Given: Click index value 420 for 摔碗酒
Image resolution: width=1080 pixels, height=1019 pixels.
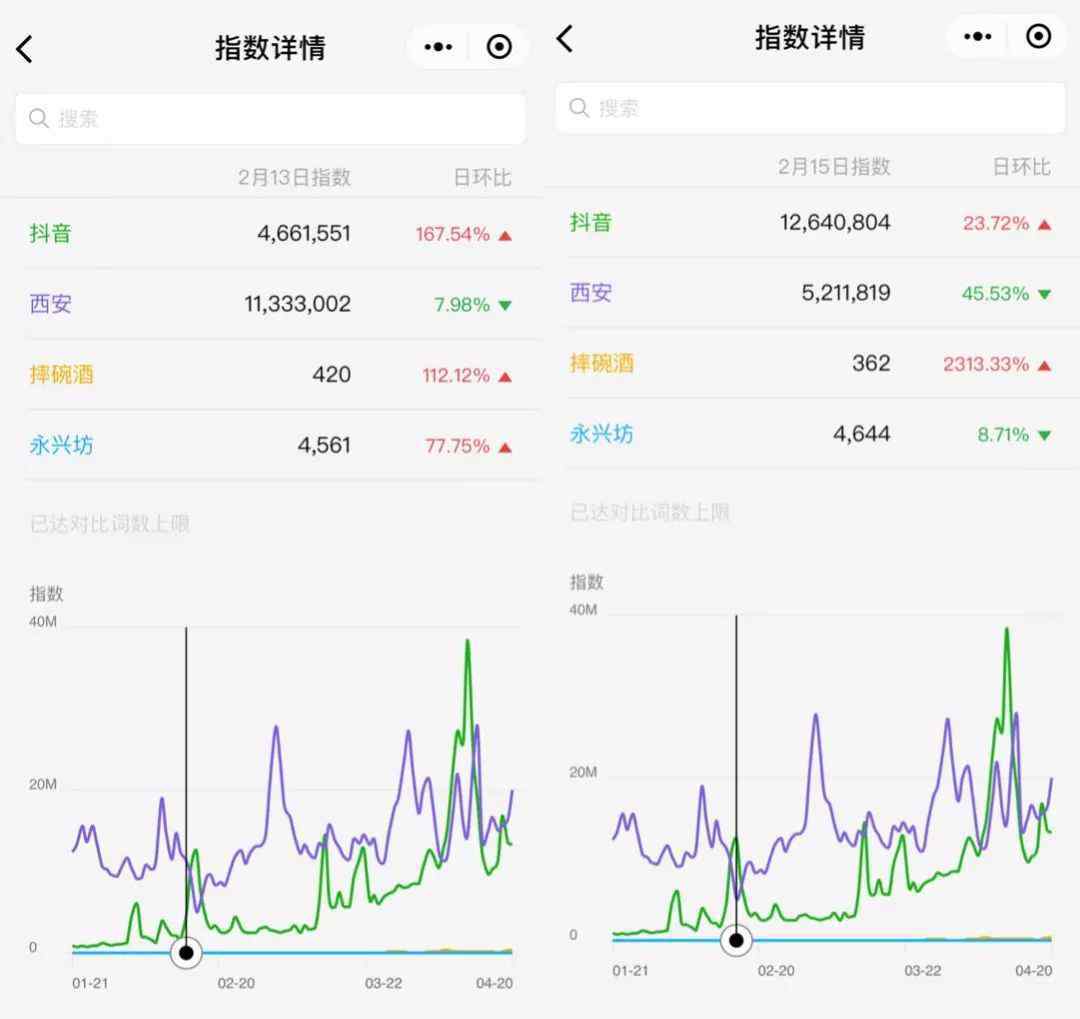Looking at the screenshot, I should (x=331, y=374).
